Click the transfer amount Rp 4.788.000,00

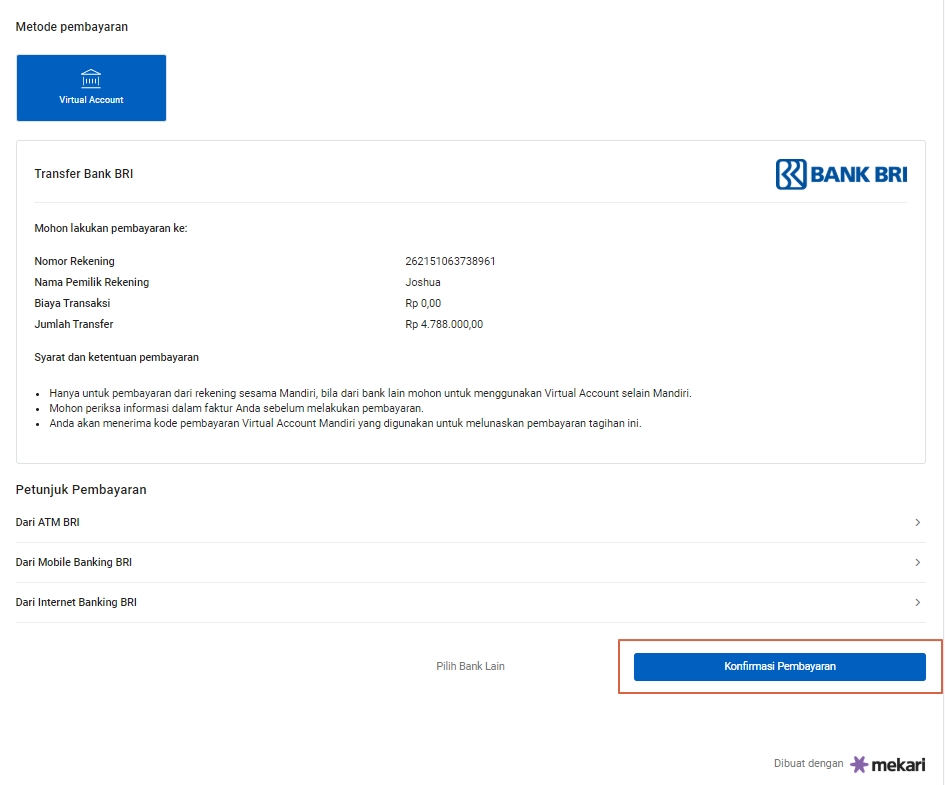click(x=444, y=324)
